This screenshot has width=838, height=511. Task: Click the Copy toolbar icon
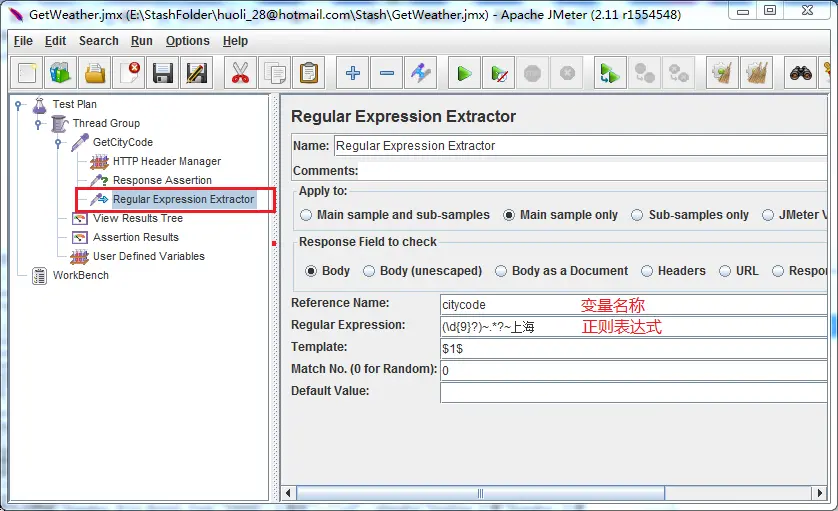(x=275, y=73)
